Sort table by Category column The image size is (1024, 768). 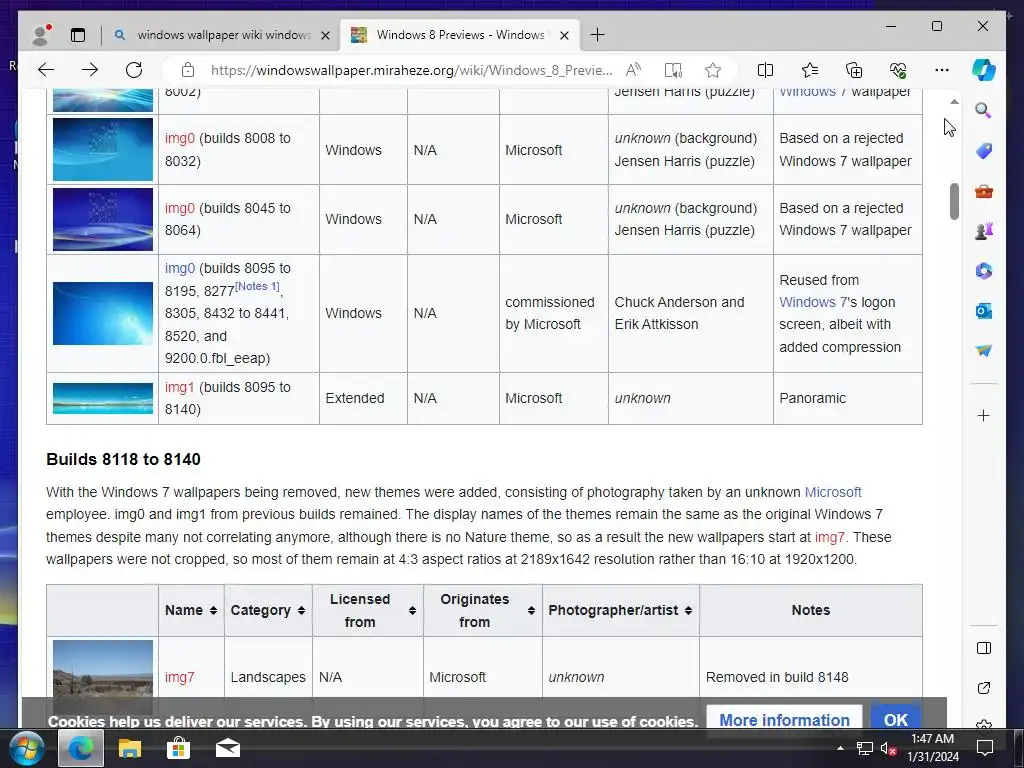point(301,611)
